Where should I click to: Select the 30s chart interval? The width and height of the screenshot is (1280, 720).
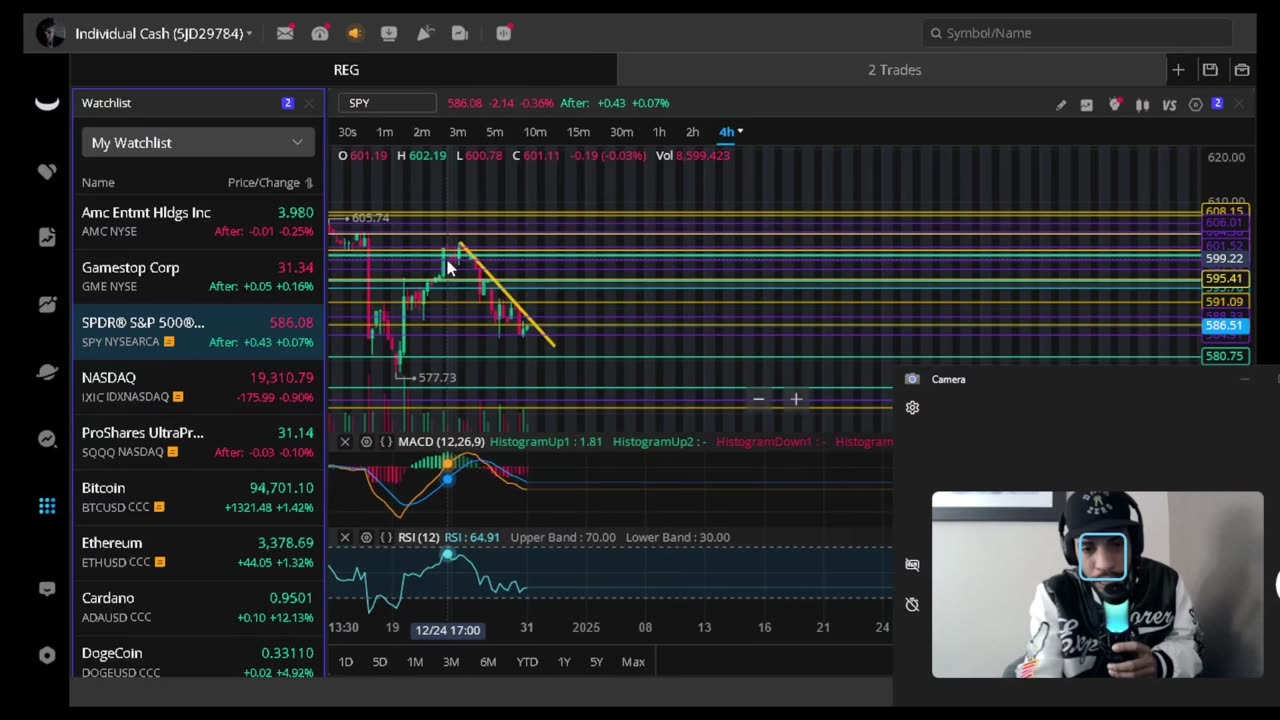(347, 132)
